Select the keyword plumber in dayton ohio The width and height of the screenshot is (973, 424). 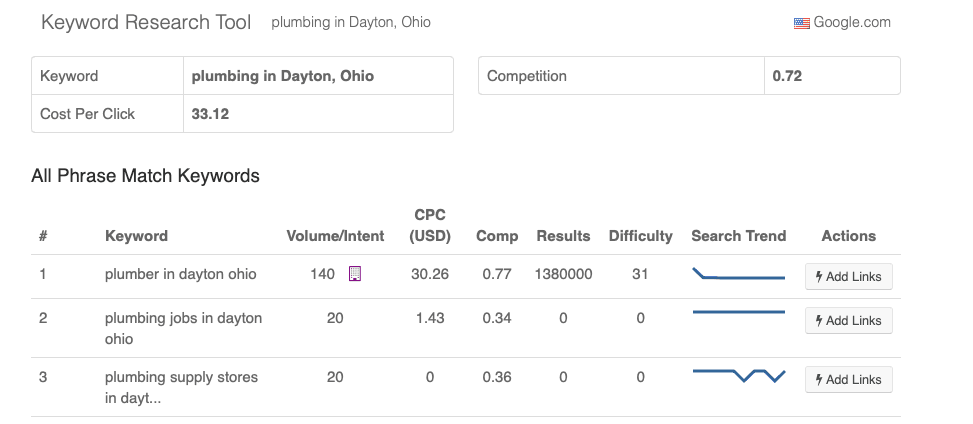[180, 275]
